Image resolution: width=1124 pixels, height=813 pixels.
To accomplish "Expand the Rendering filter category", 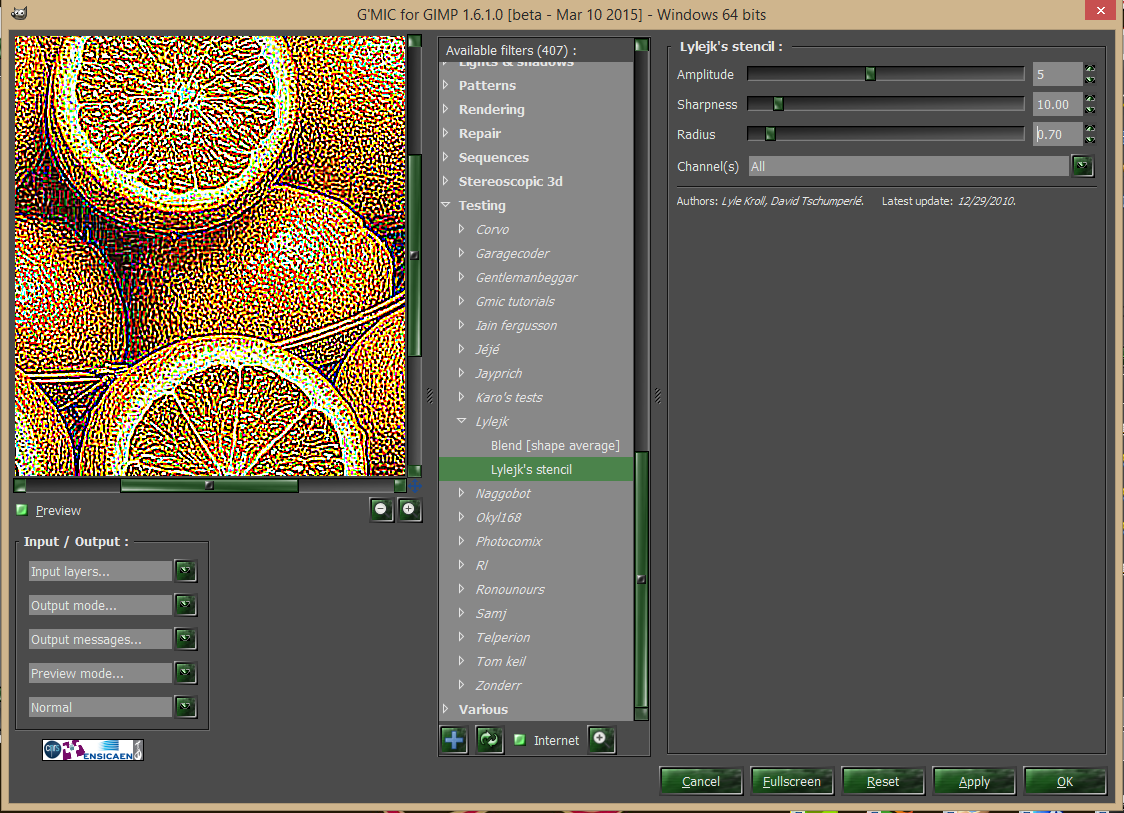I will (x=446, y=109).
